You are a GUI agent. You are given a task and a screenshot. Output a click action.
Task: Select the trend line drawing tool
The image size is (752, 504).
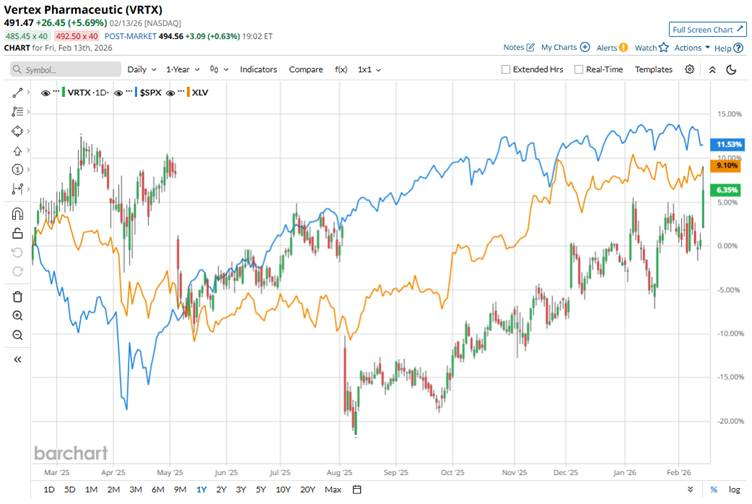[x=17, y=92]
